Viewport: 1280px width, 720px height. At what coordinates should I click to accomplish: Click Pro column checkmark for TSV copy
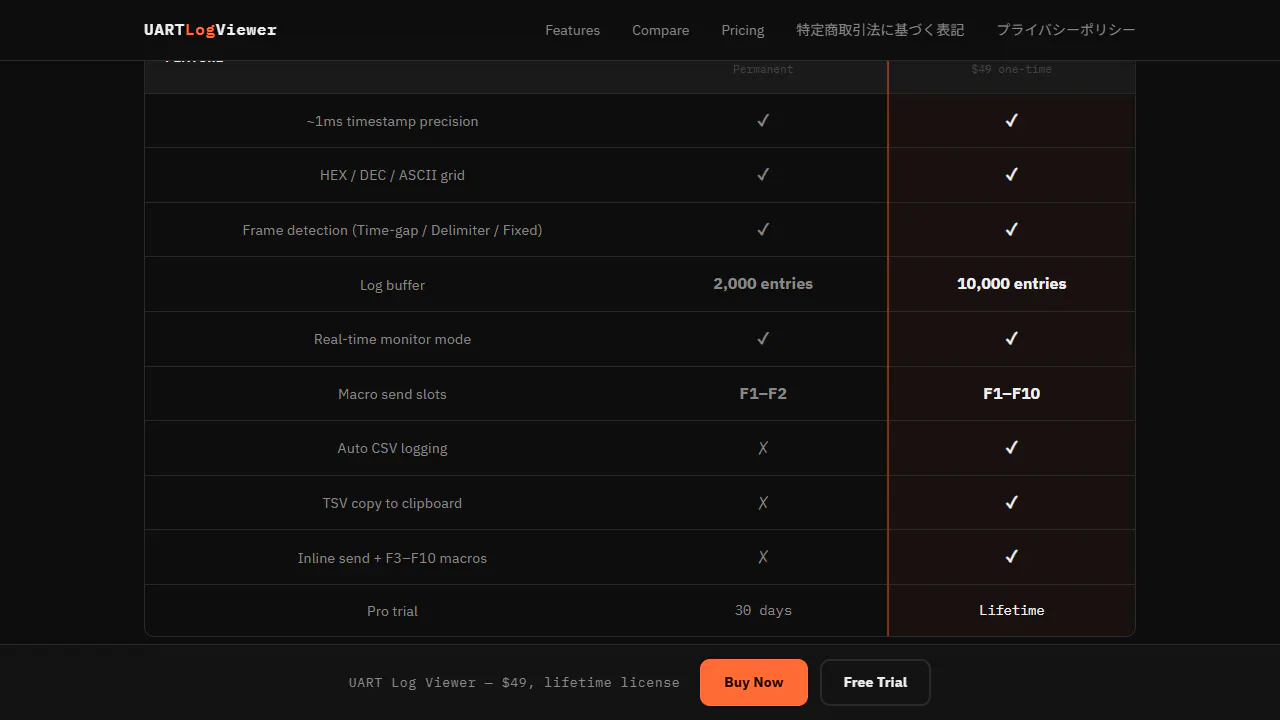click(1011, 502)
